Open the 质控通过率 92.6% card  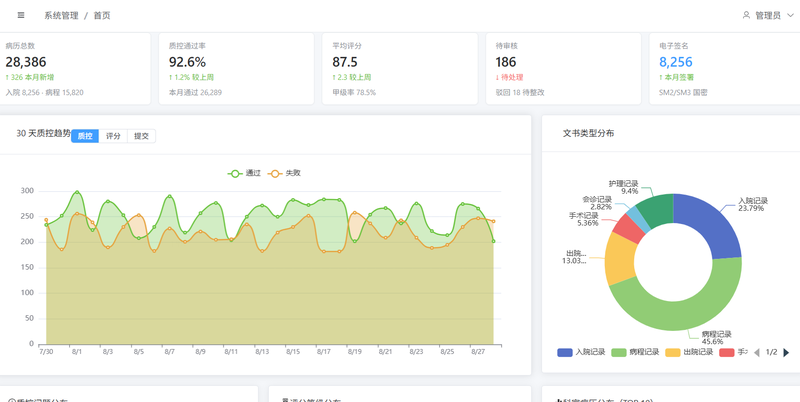tap(236, 69)
